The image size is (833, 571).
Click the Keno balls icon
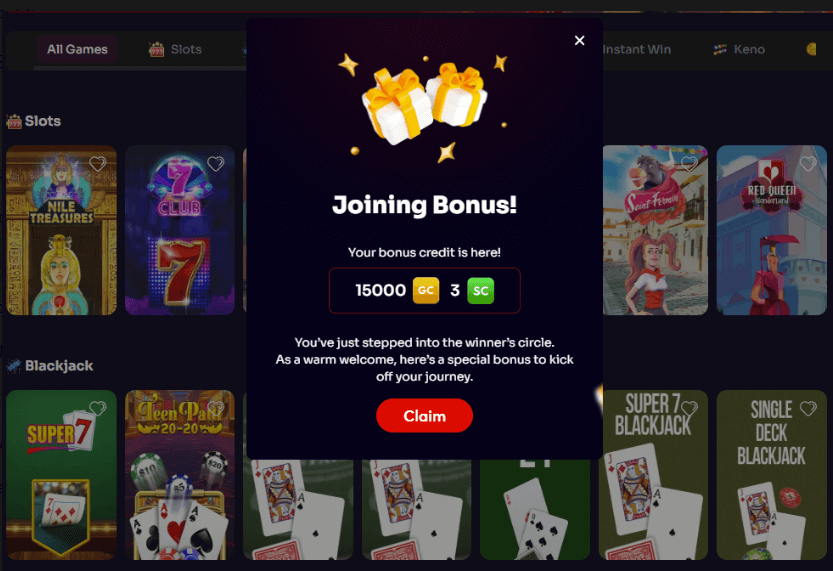point(720,49)
